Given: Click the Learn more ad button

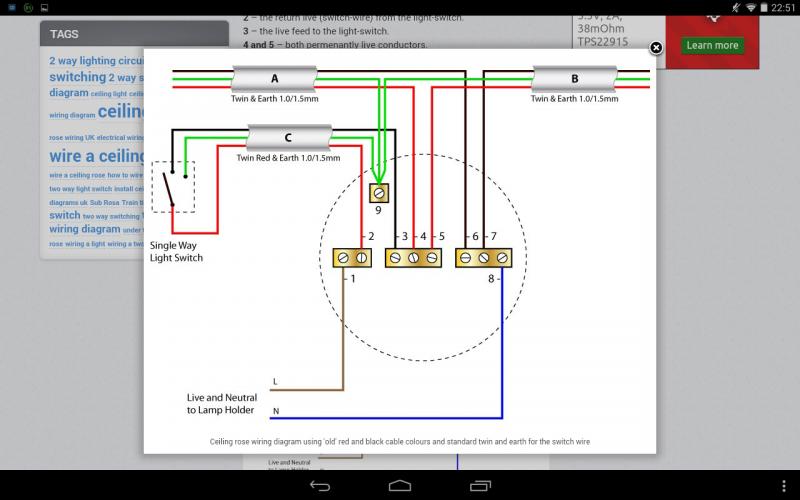Looking at the screenshot, I should click(712, 45).
